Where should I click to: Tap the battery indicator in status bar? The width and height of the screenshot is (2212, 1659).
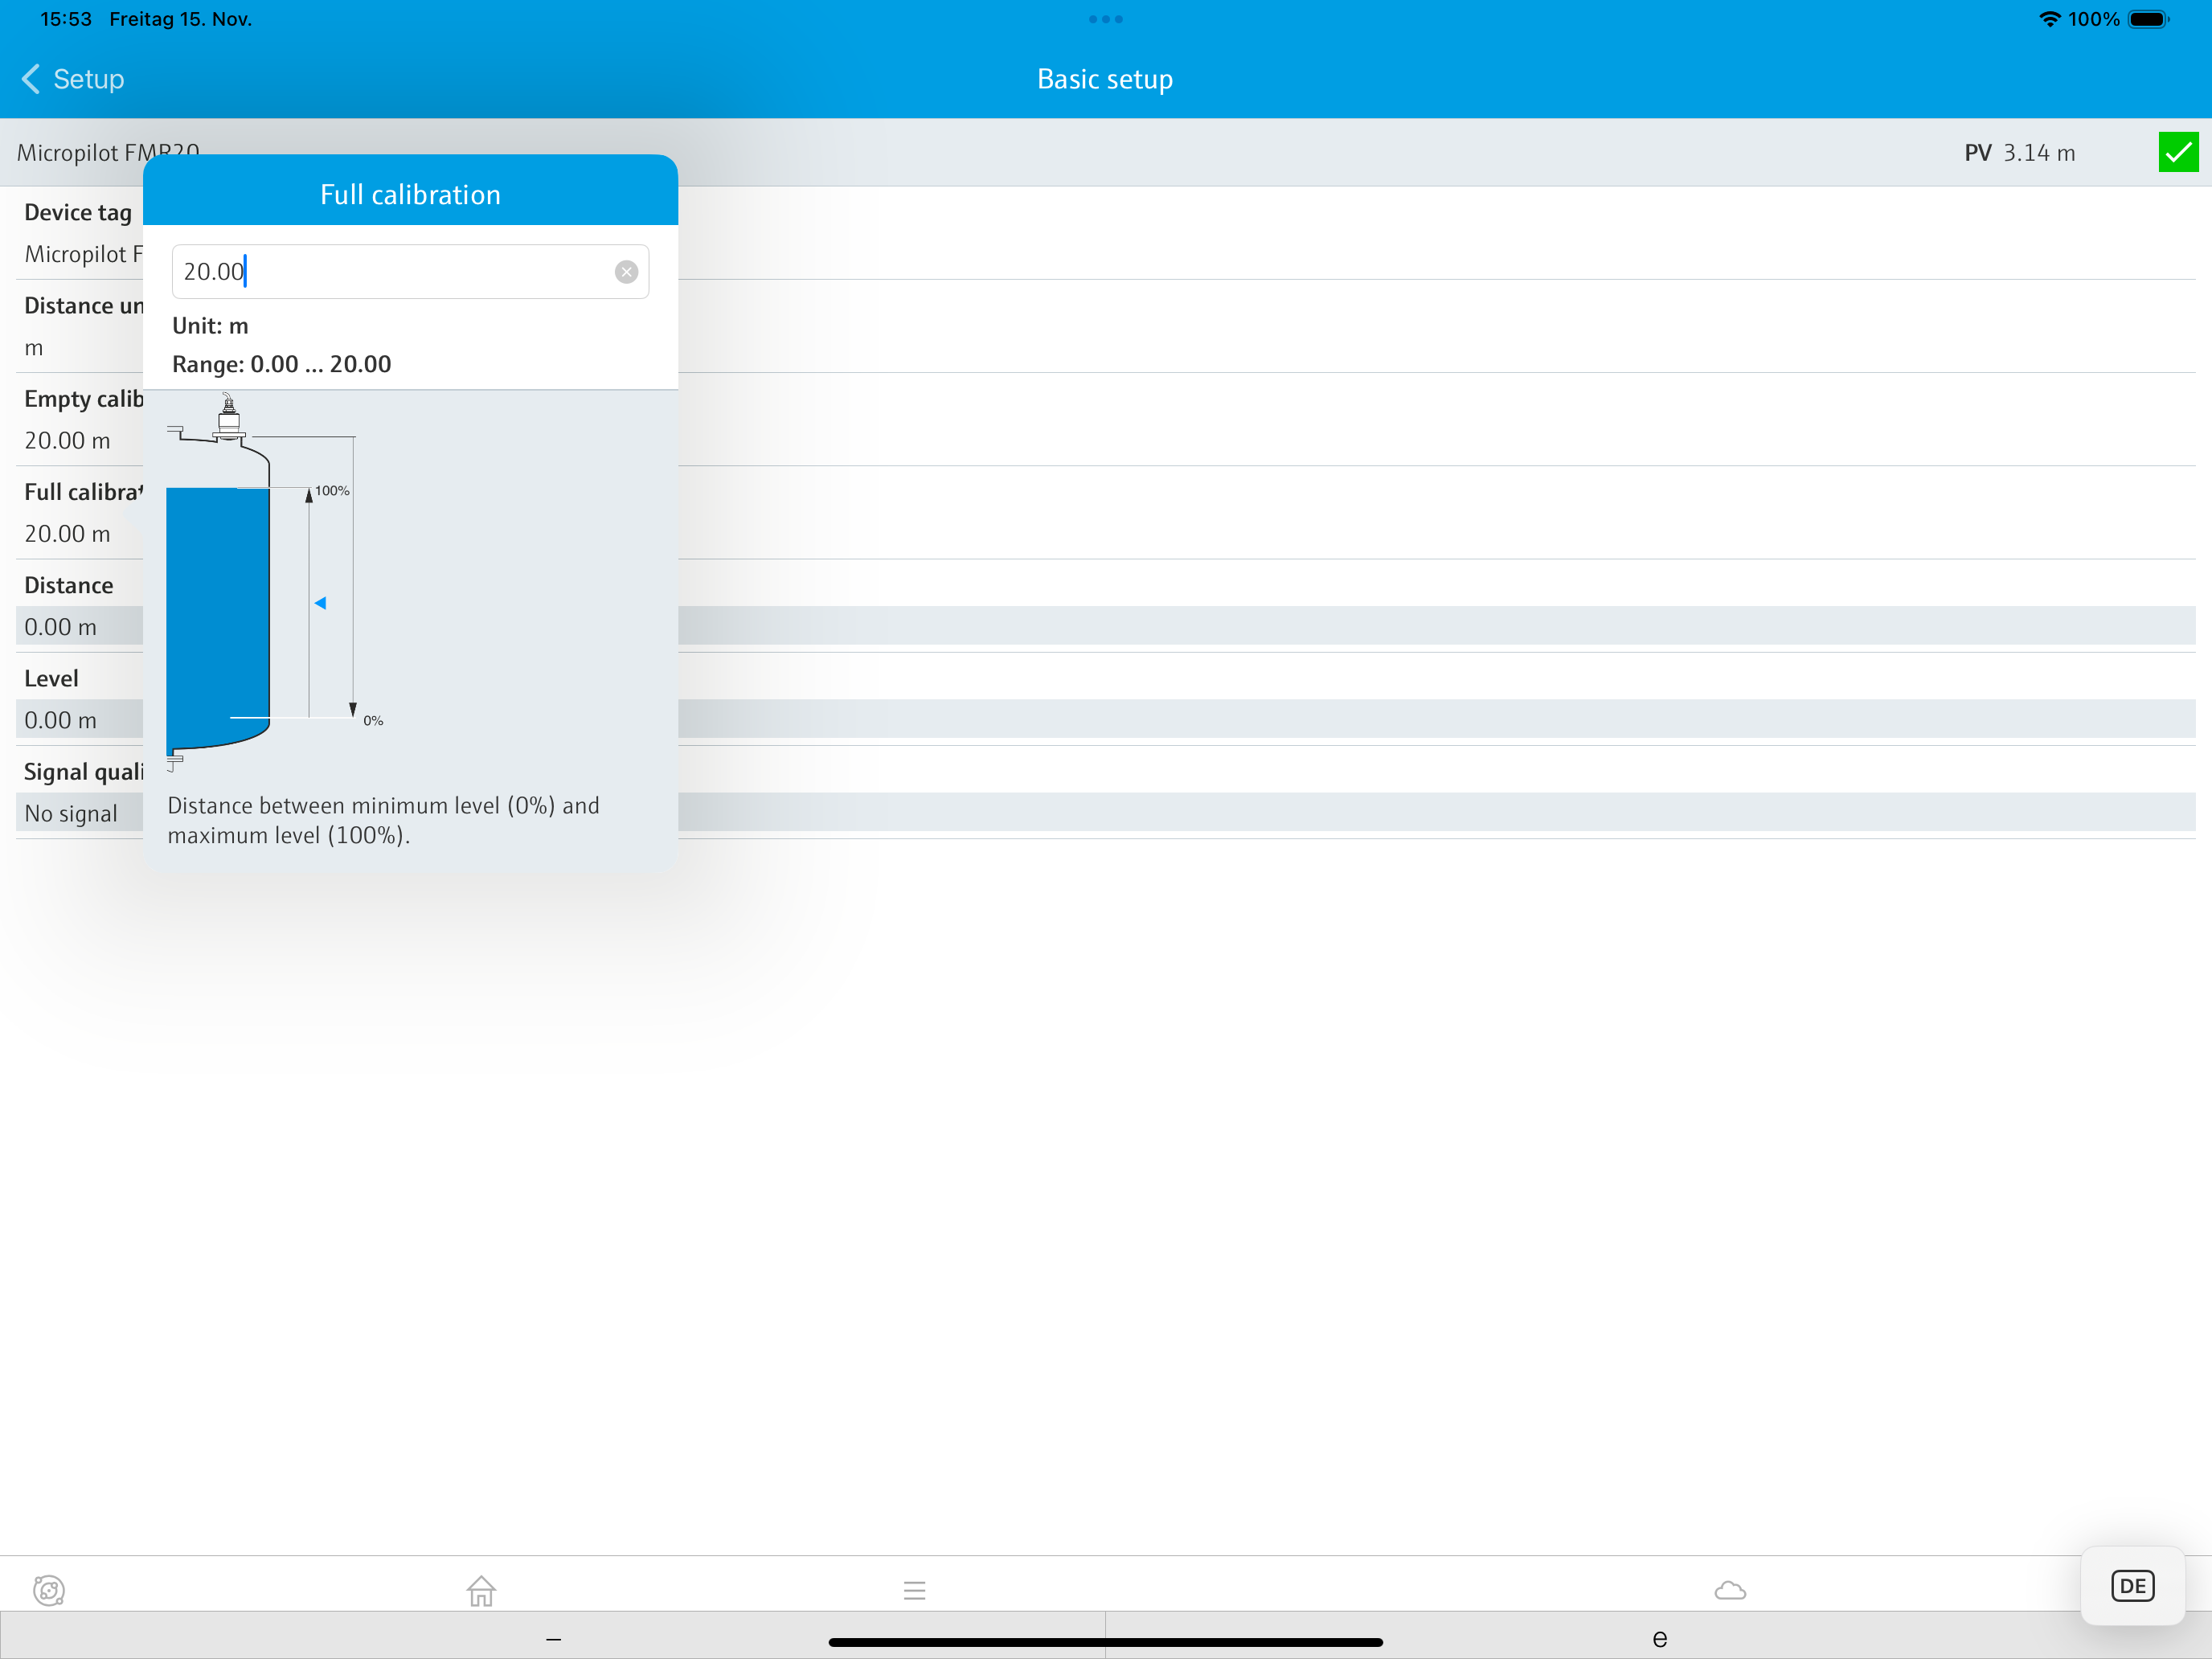coord(2147,19)
